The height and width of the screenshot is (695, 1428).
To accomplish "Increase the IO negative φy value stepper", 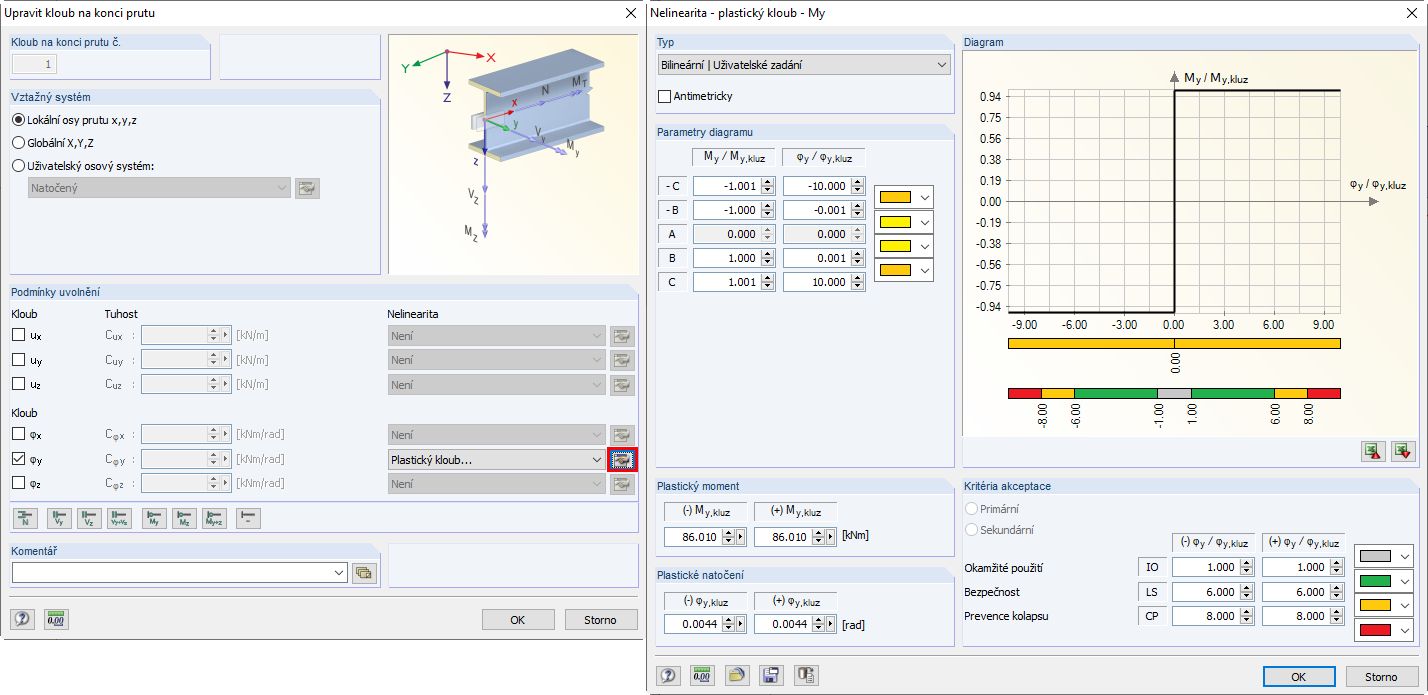I will click(1245, 563).
